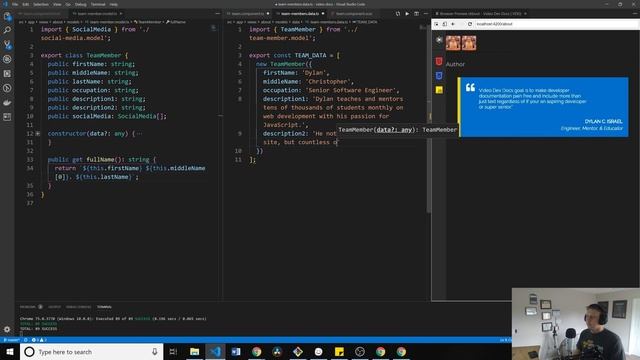This screenshot has height=360, width=640.
Task: Switch to the team-member.model.ts tab
Action: coord(97,13)
